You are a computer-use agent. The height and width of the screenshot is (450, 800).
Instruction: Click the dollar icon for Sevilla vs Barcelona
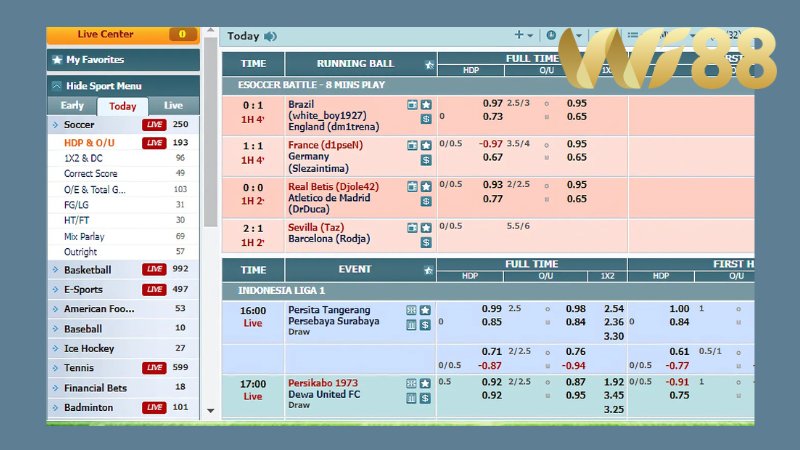tap(425, 242)
